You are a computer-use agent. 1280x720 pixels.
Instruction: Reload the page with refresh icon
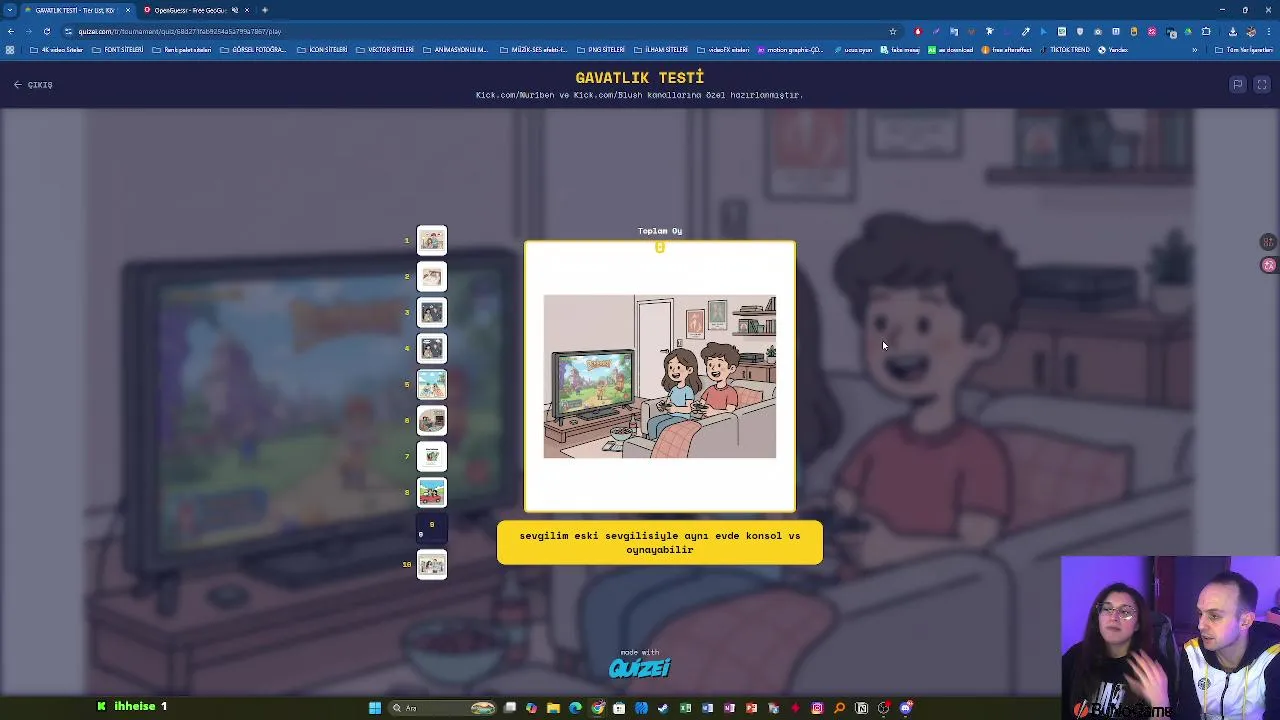[x=46, y=31]
